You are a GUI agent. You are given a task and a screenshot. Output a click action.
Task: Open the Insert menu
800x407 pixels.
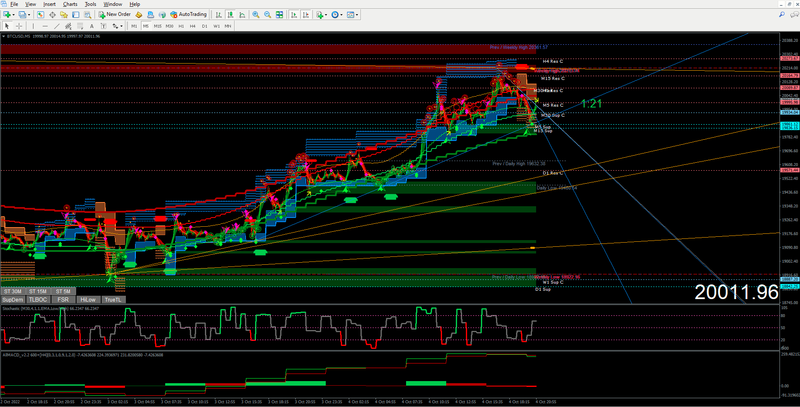[49, 4]
